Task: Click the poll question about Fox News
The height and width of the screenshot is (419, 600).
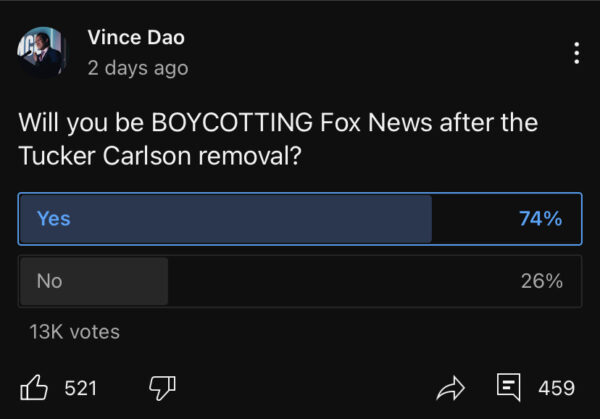Action: coord(278,139)
